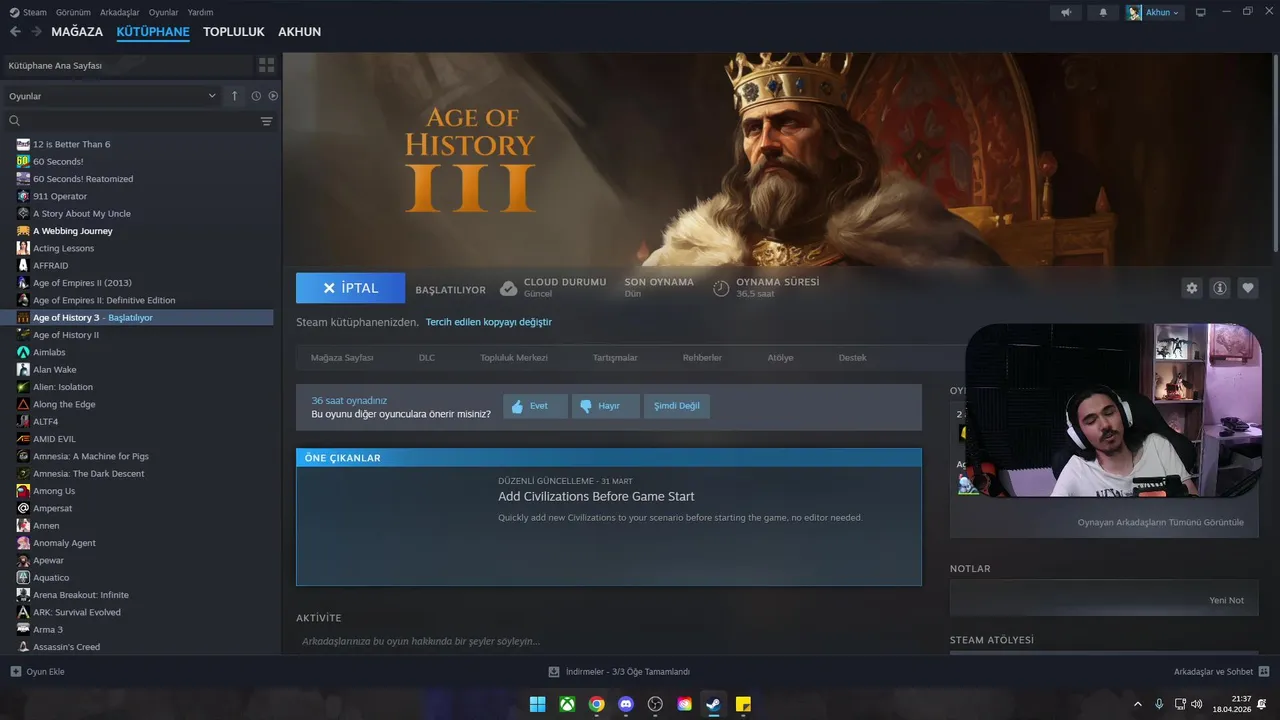Open the Windows Start menu
1280x720 pixels.
[x=538, y=704]
